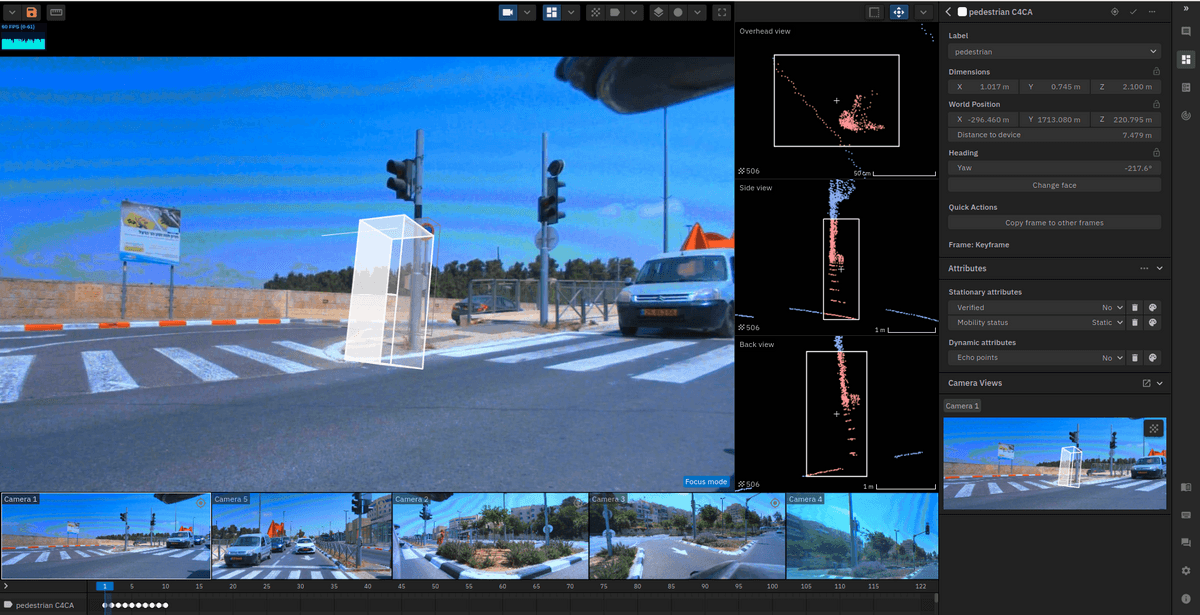The image size is (1200, 615).
Task: Delete the Verified attribute with its trash icon
Action: 1135,308
